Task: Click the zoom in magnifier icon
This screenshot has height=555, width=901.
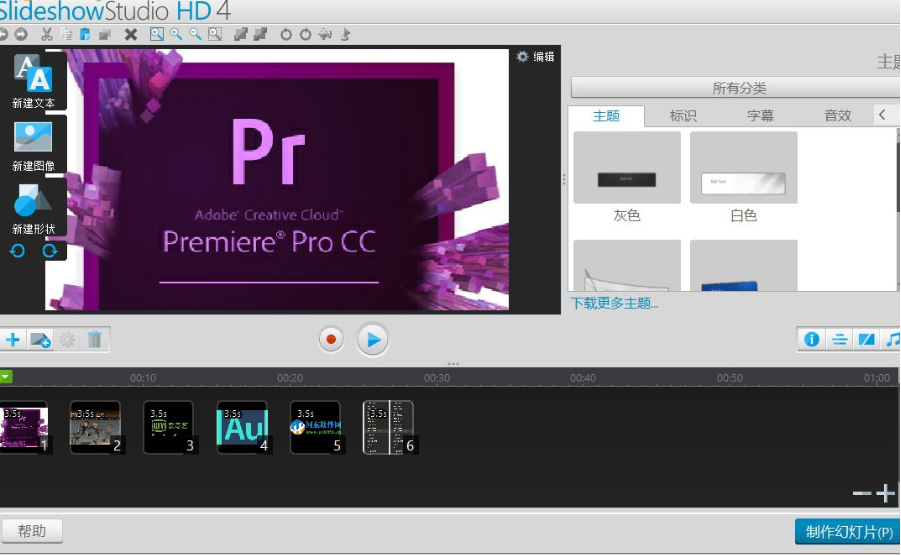Action: coord(176,34)
